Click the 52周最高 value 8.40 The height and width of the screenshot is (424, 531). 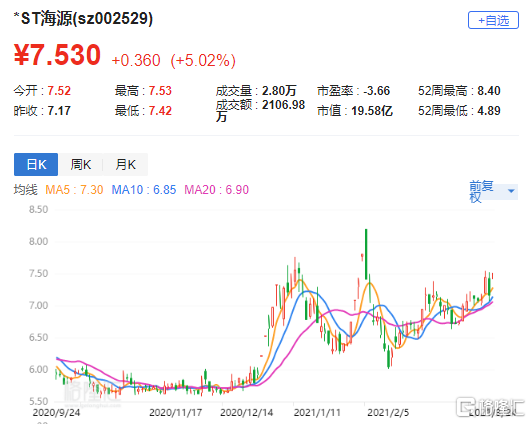click(x=489, y=91)
